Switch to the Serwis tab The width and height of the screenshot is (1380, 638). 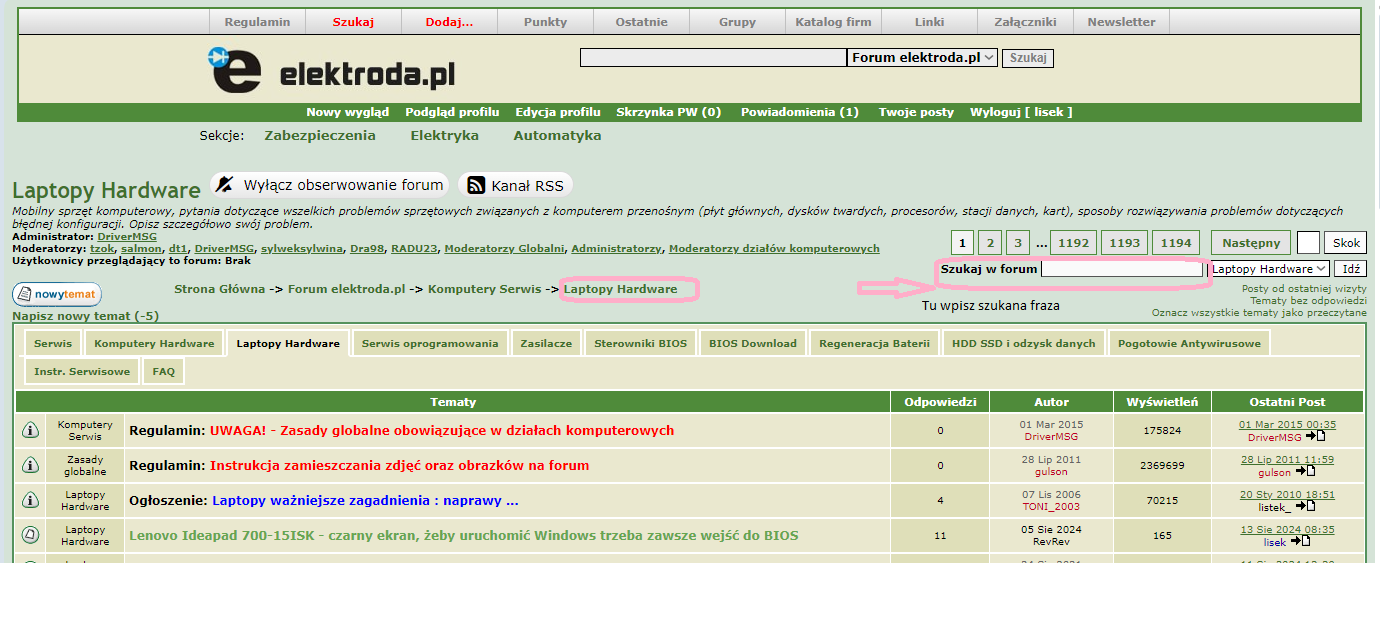click(x=53, y=343)
